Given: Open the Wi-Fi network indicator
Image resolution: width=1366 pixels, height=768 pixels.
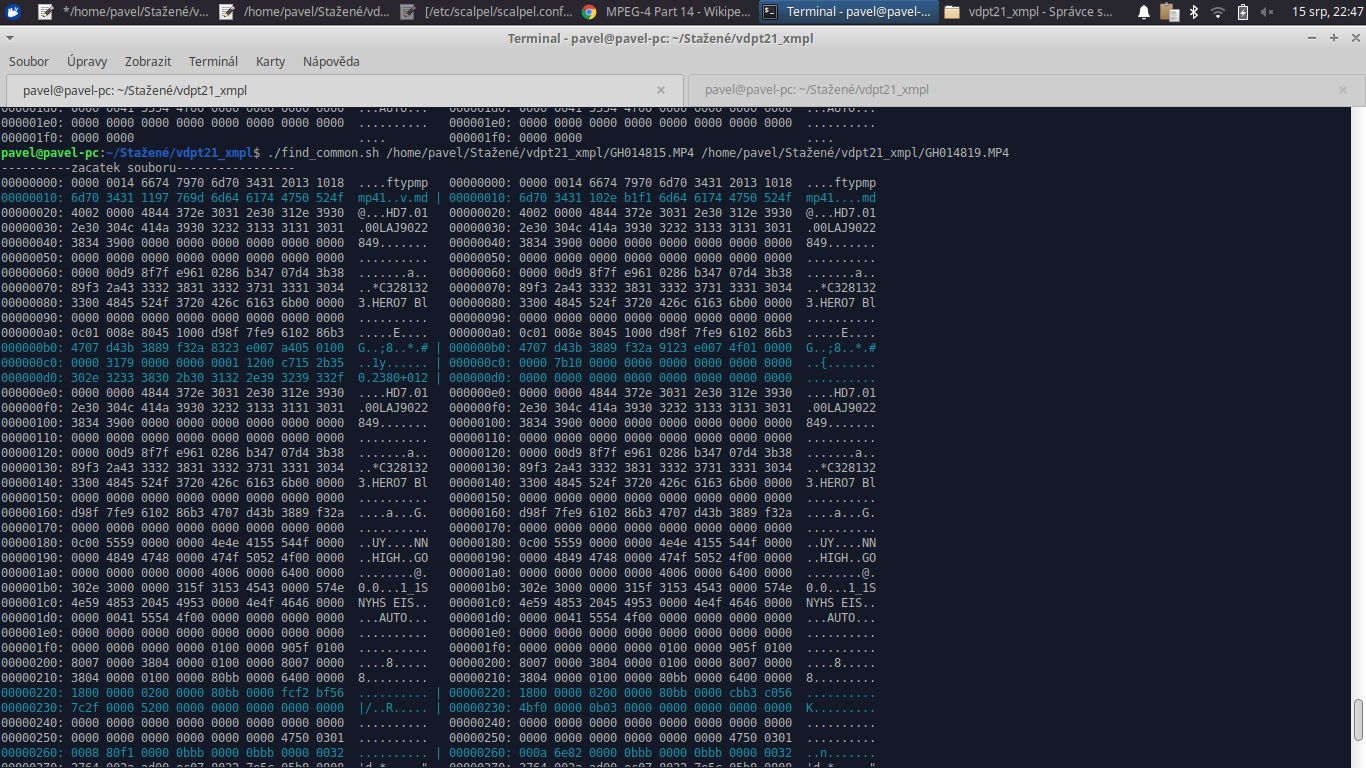Looking at the screenshot, I should tap(1217, 12).
